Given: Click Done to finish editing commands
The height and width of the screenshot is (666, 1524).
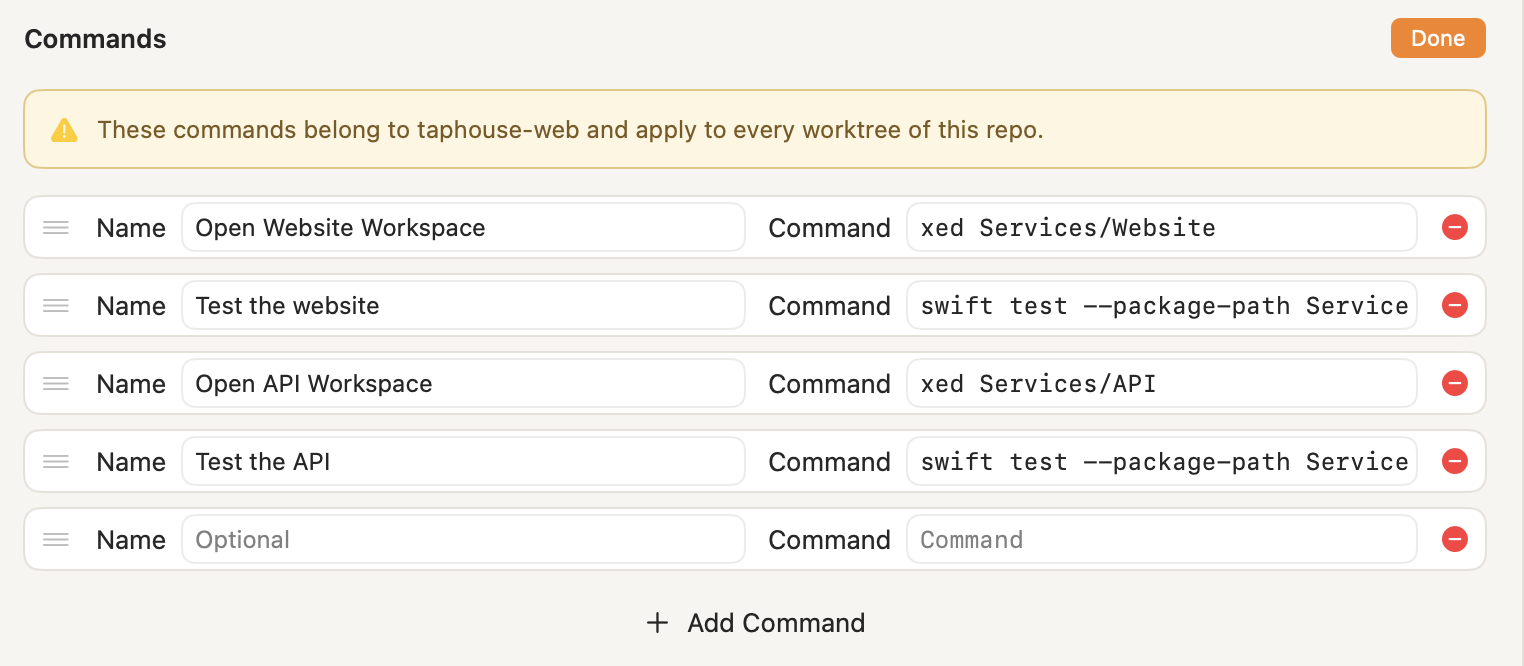Looking at the screenshot, I should (x=1438, y=38).
